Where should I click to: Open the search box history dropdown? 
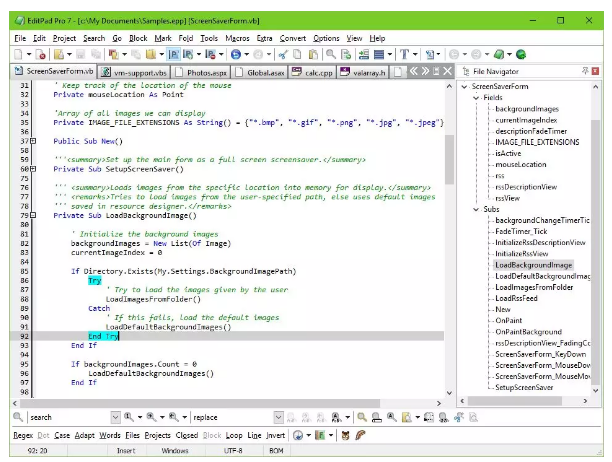coord(115,417)
